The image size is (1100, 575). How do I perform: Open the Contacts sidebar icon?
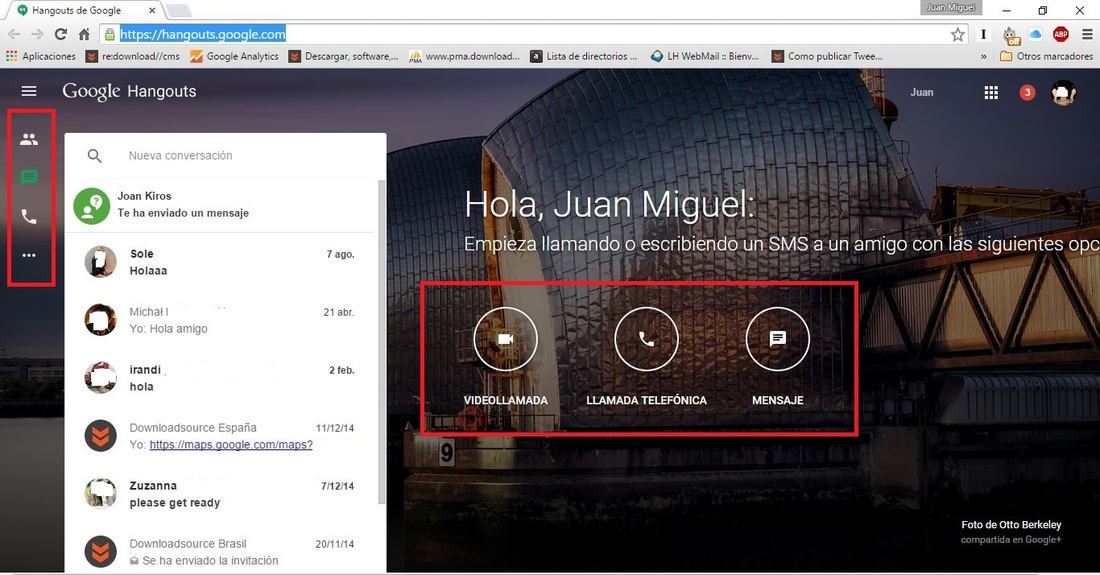[x=29, y=139]
